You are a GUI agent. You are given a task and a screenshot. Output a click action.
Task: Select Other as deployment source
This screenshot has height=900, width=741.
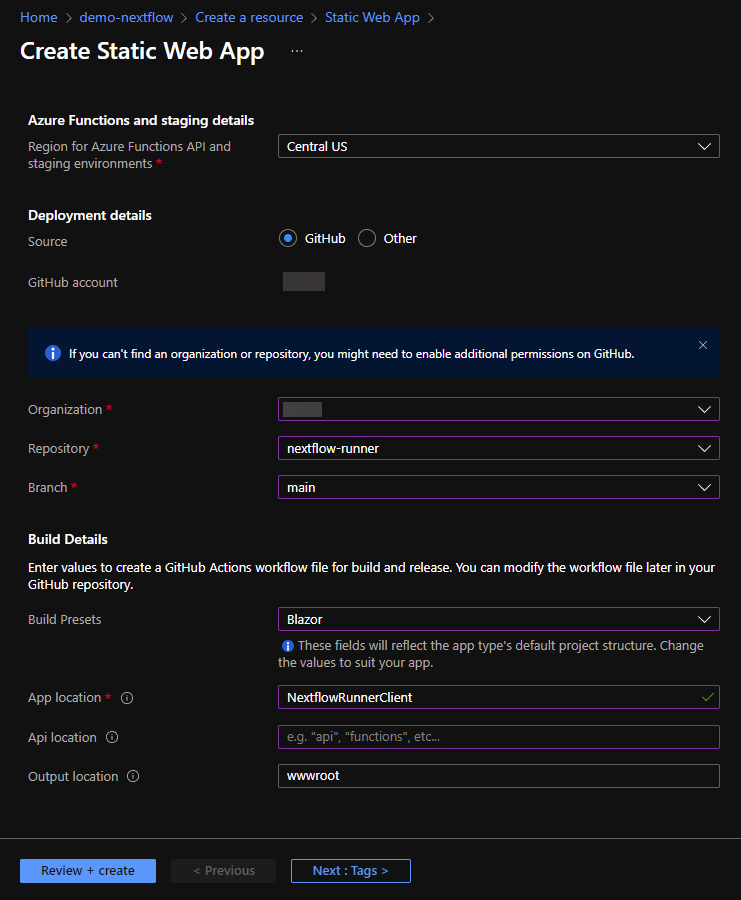[x=367, y=238]
